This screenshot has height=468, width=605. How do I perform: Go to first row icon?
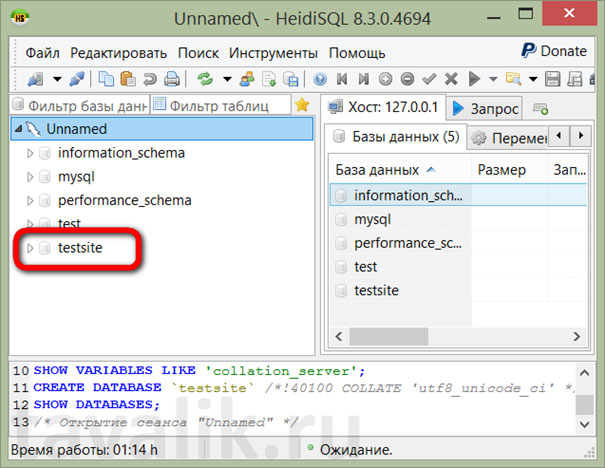(x=342, y=79)
